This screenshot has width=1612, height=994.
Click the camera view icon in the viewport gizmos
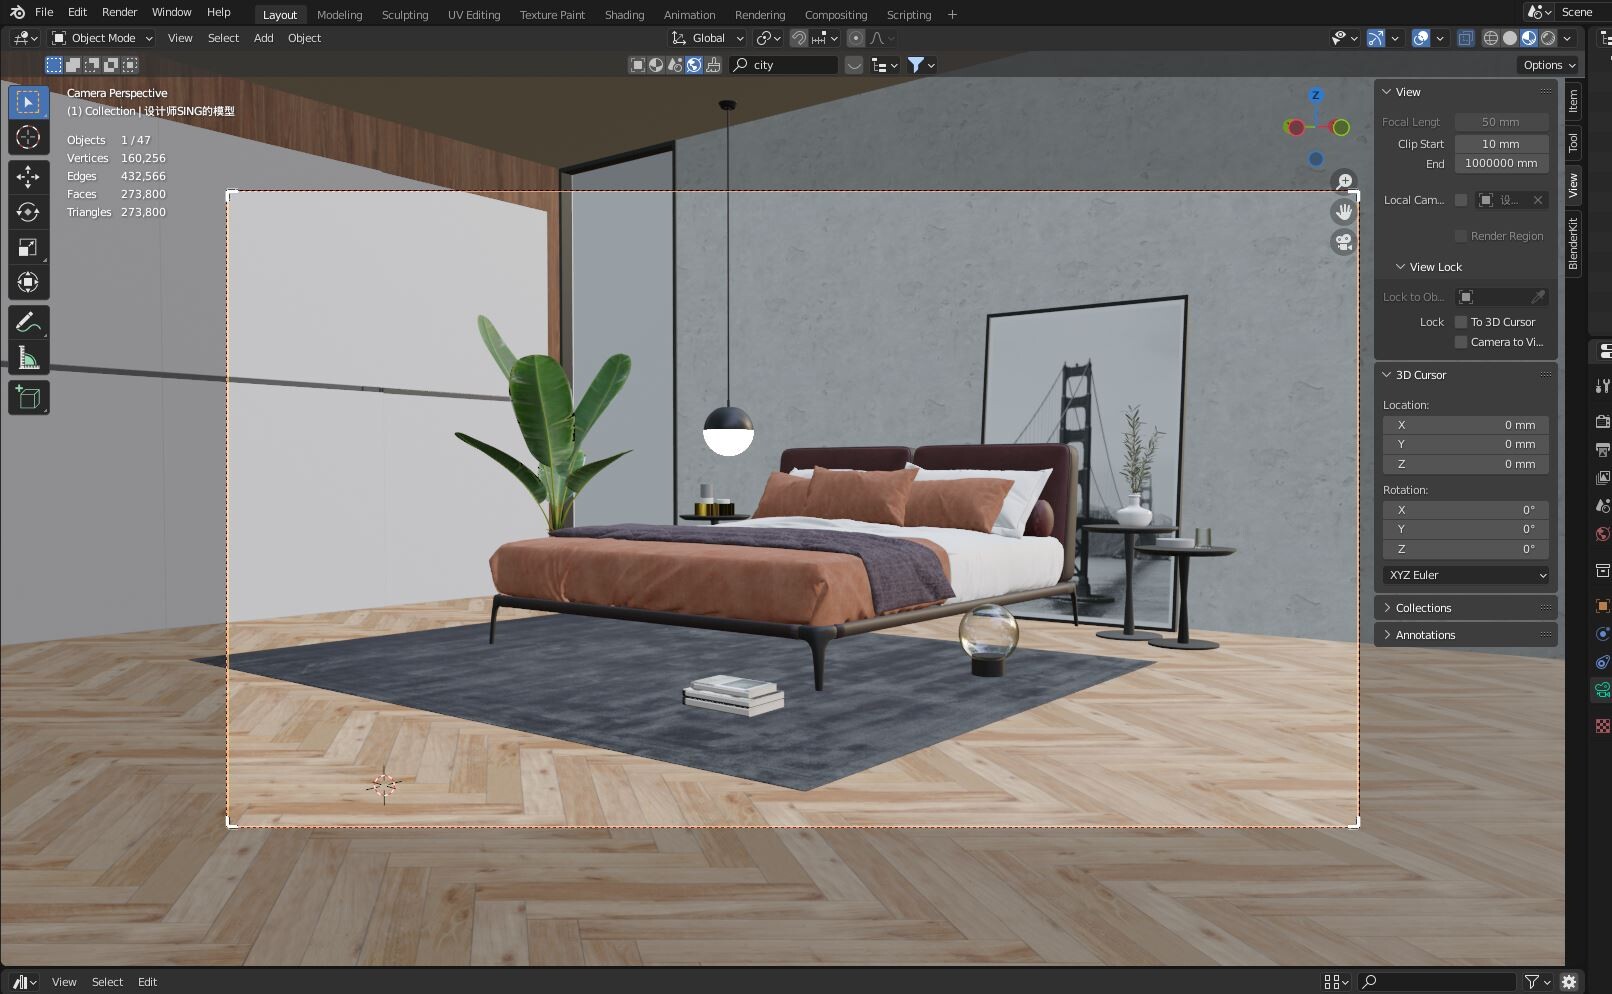[x=1343, y=241]
